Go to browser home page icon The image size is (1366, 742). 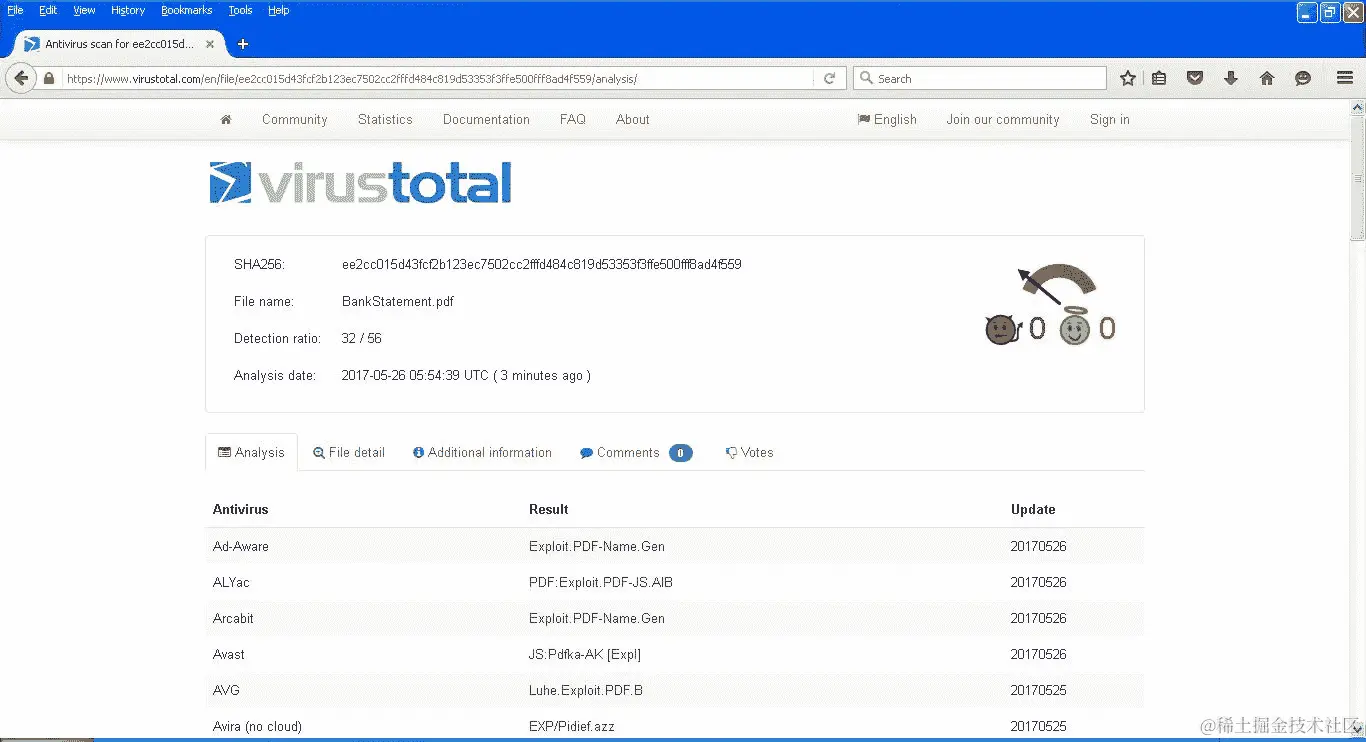coord(1267,78)
